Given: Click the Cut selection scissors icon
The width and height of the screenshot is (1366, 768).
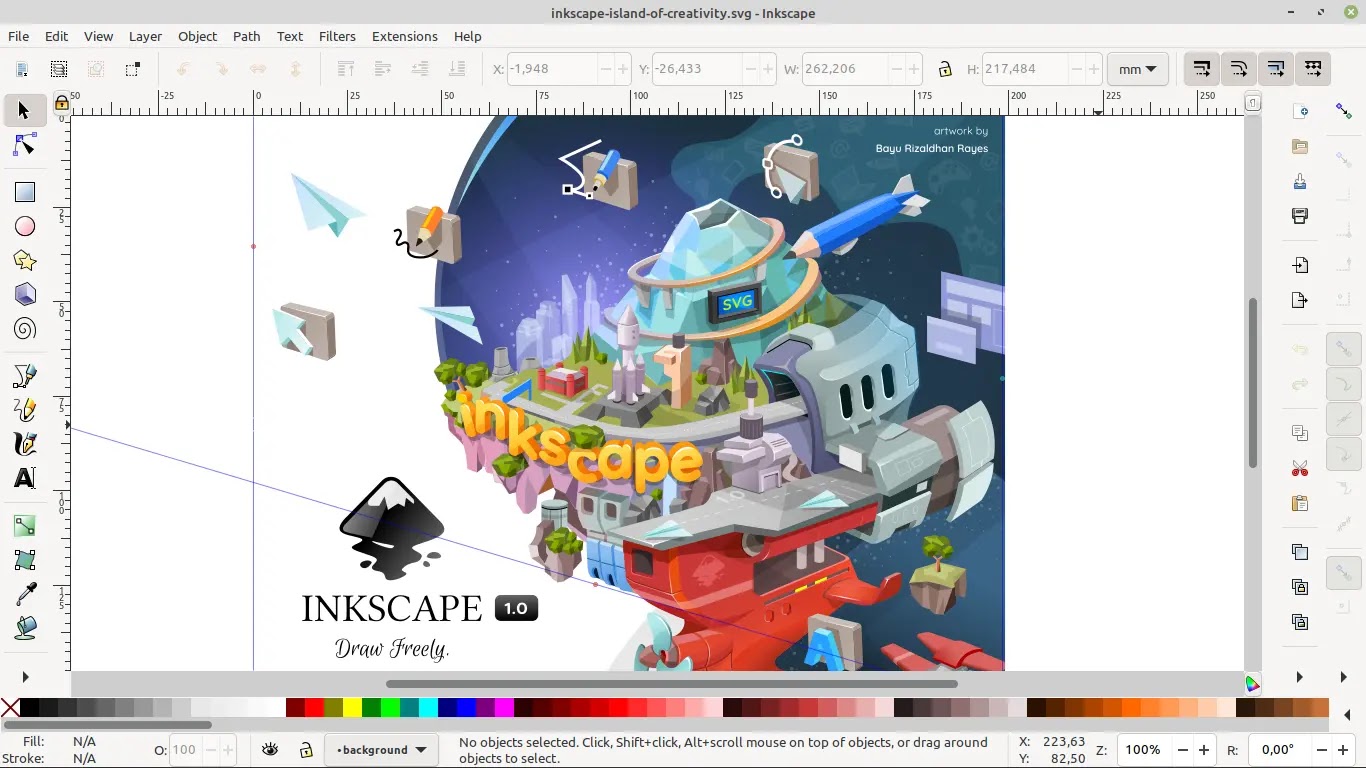Looking at the screenshot, I should tap(1299, 468).
